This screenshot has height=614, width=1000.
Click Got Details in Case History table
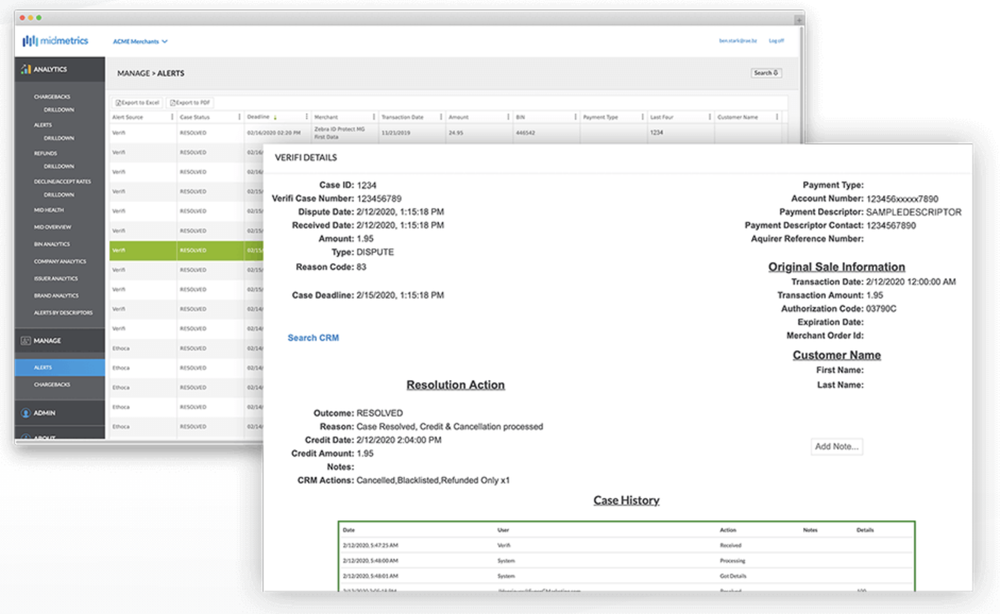(x=733, y=576)
